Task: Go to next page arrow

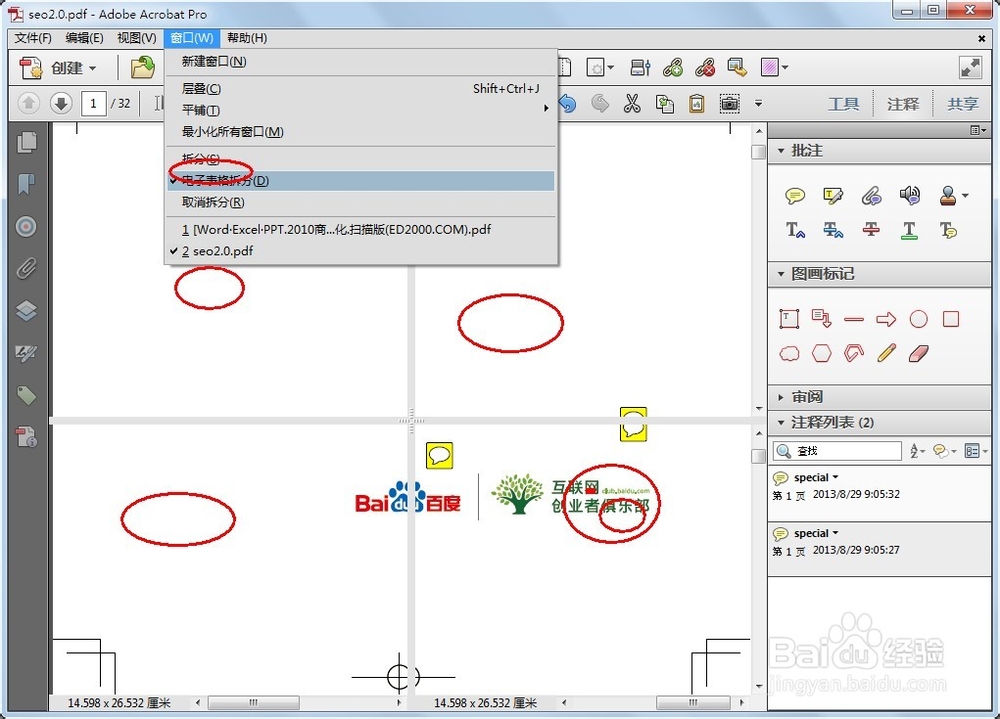Action: pos(61,103)
